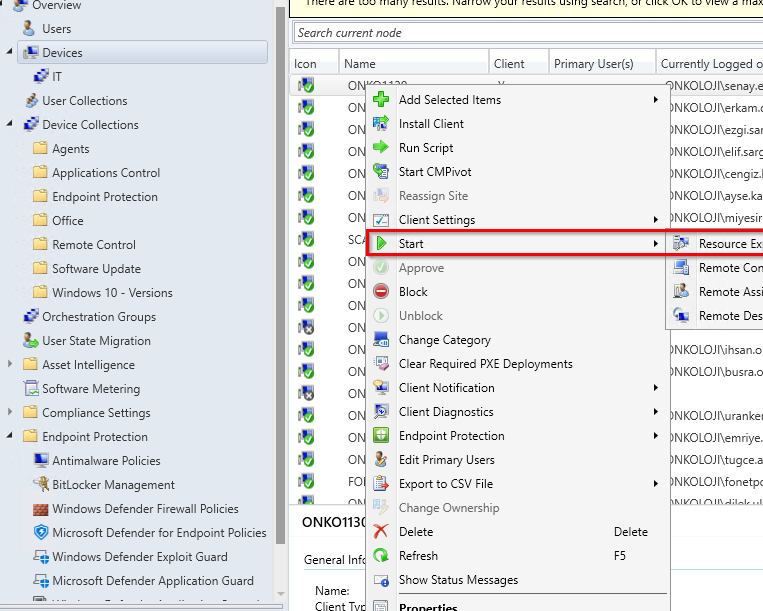Viewport: 763px width, 611px height.
Task: Collapse the Endpoint Protection tree node
Action: [9, 435]
